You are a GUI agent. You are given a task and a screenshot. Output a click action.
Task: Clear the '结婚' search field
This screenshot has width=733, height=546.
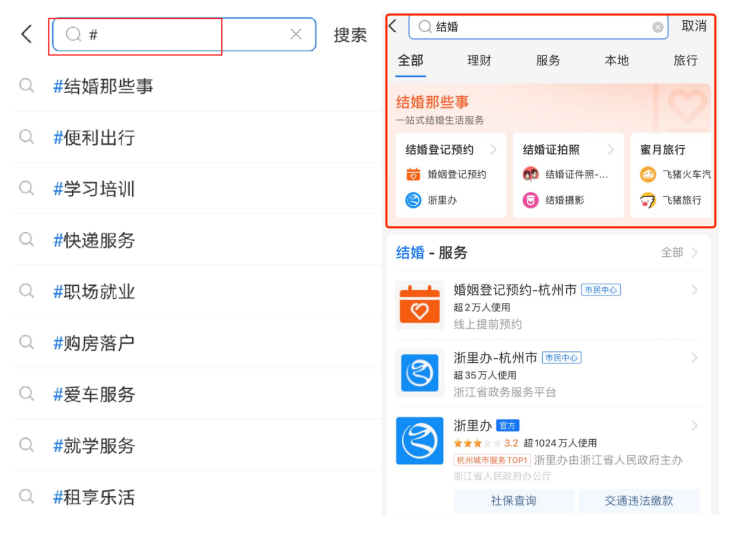click(x=658, y=27)
